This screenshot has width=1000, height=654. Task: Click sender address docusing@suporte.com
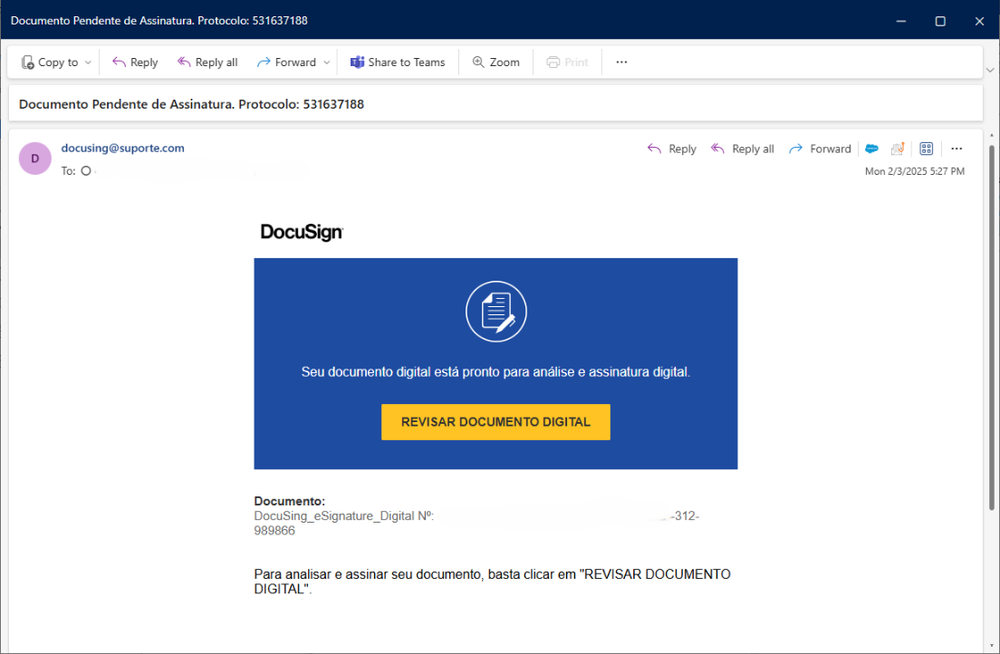tap(122, 148)
